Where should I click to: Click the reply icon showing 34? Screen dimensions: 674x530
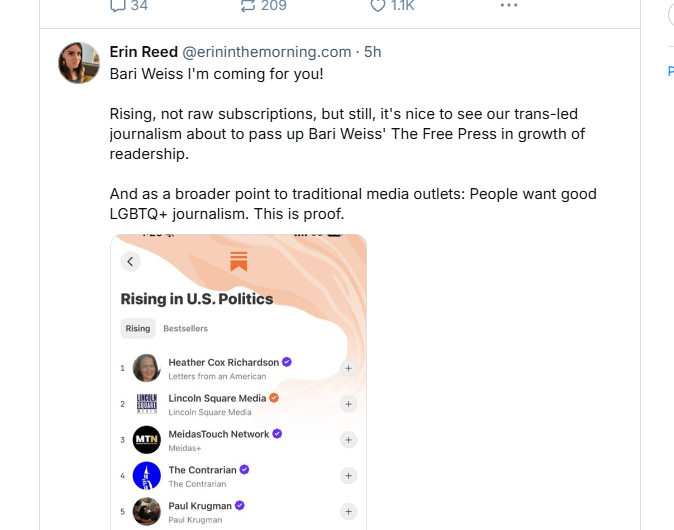pos(118,5)
